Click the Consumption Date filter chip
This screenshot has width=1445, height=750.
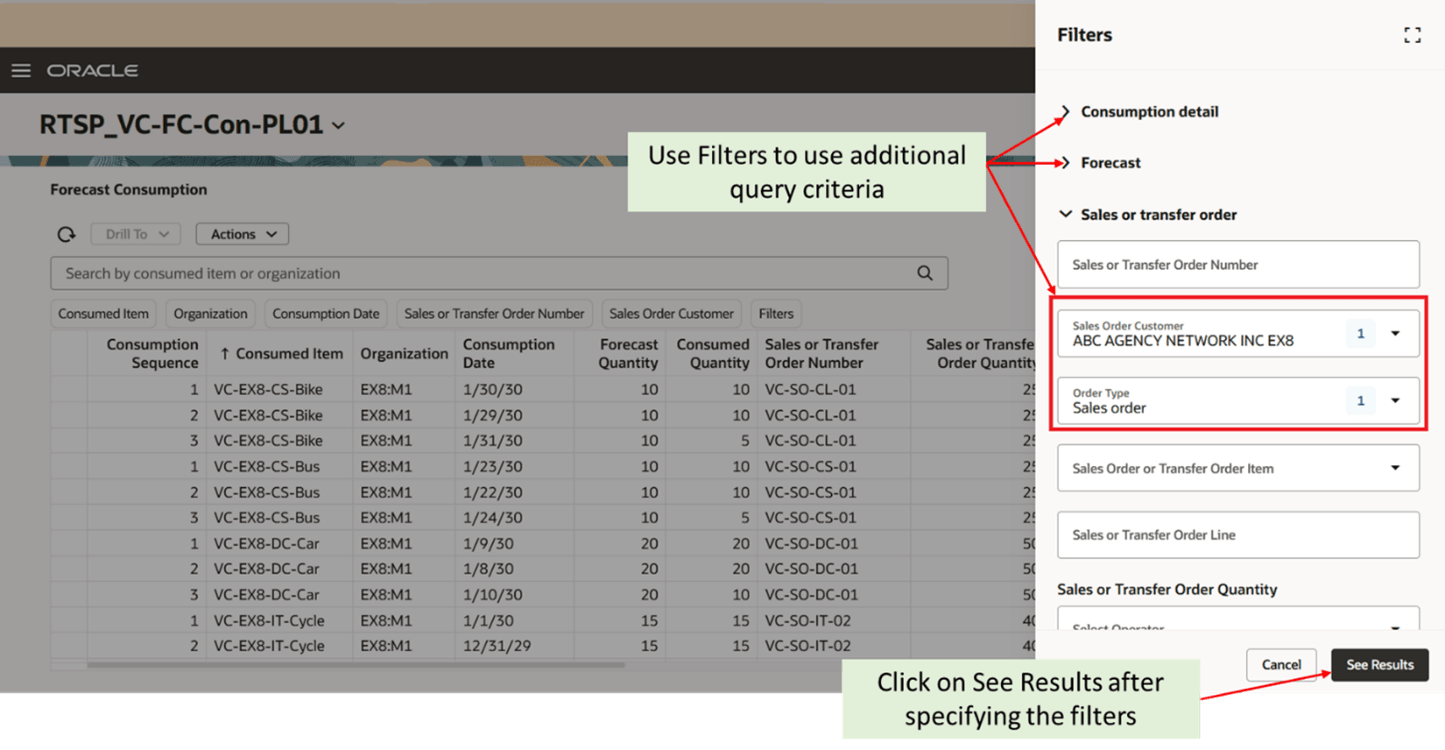click(326, 314)
